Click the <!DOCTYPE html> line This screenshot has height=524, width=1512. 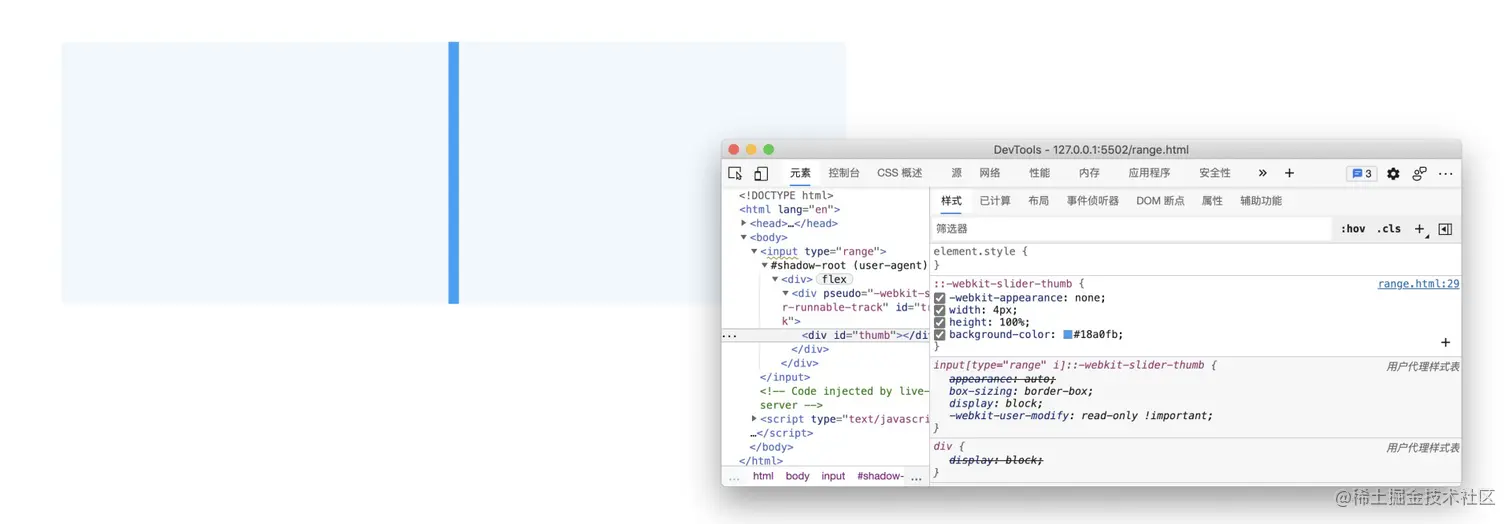click(x=786, y=196)
